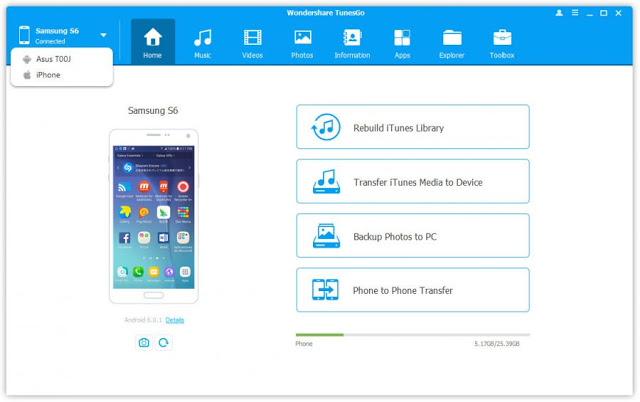Open the Explorer tab
Screen dimensions: 640x402
click(x=452, y=42)
